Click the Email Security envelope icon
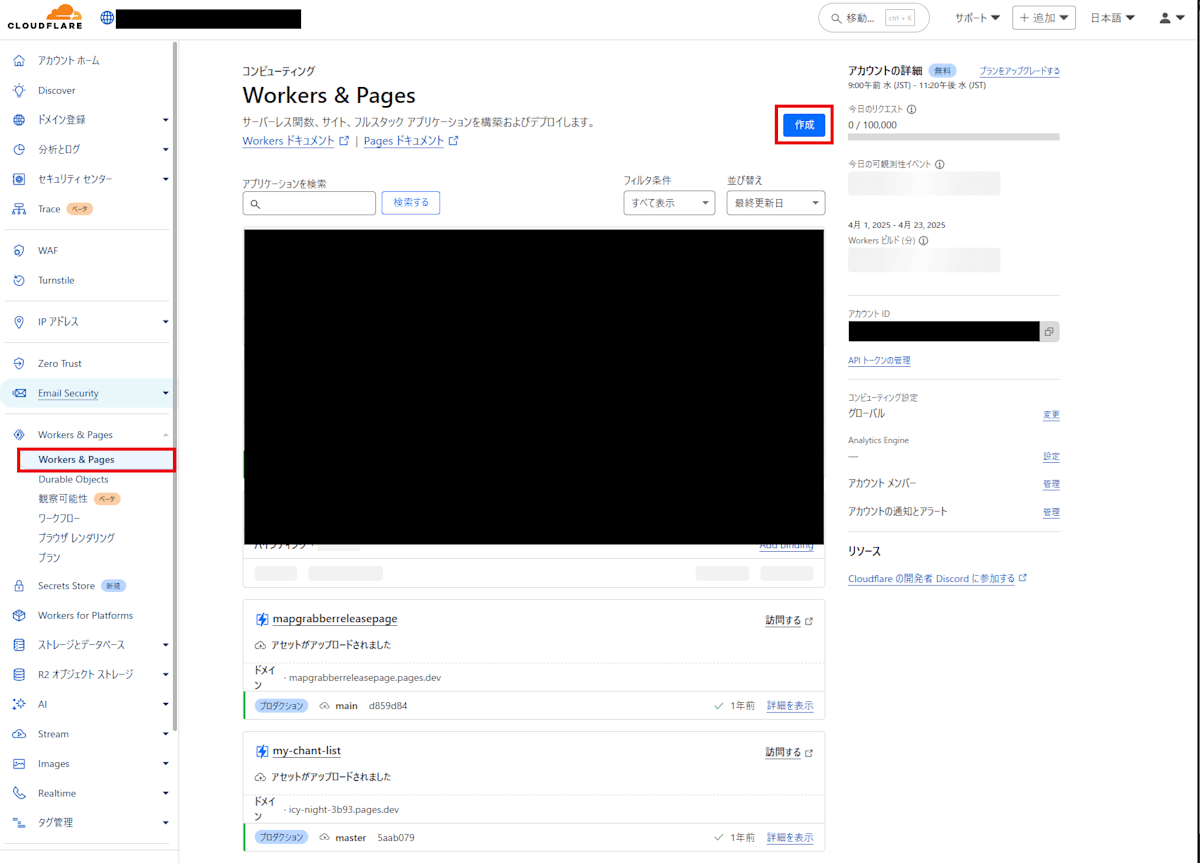 pyautogui.click(x=19, y=393)
